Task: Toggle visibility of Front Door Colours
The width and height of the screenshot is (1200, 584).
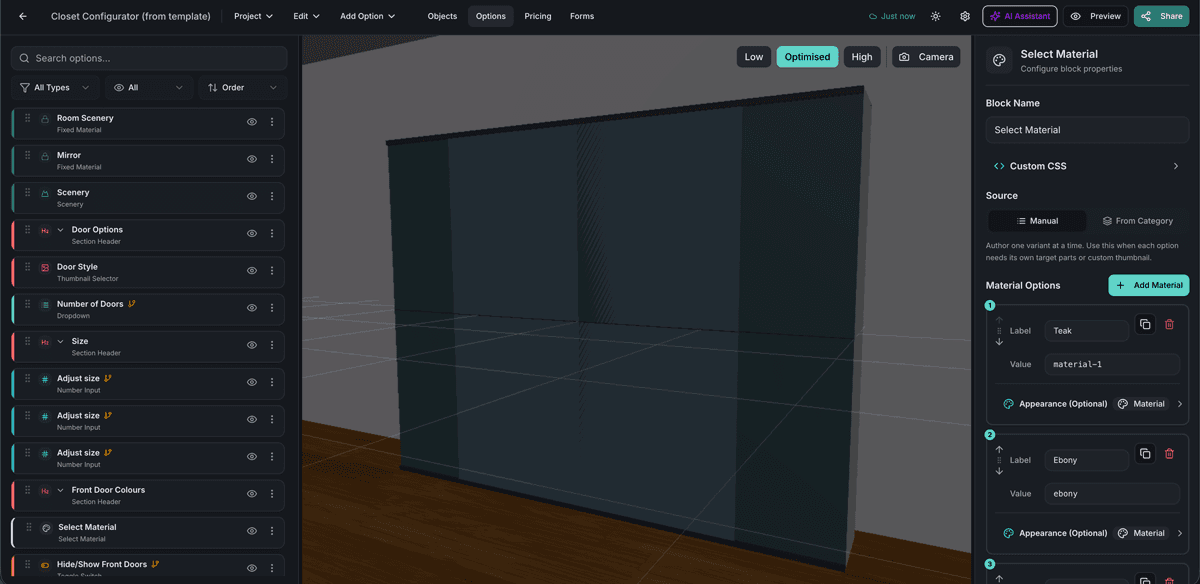Action: [x=252, y=494]
